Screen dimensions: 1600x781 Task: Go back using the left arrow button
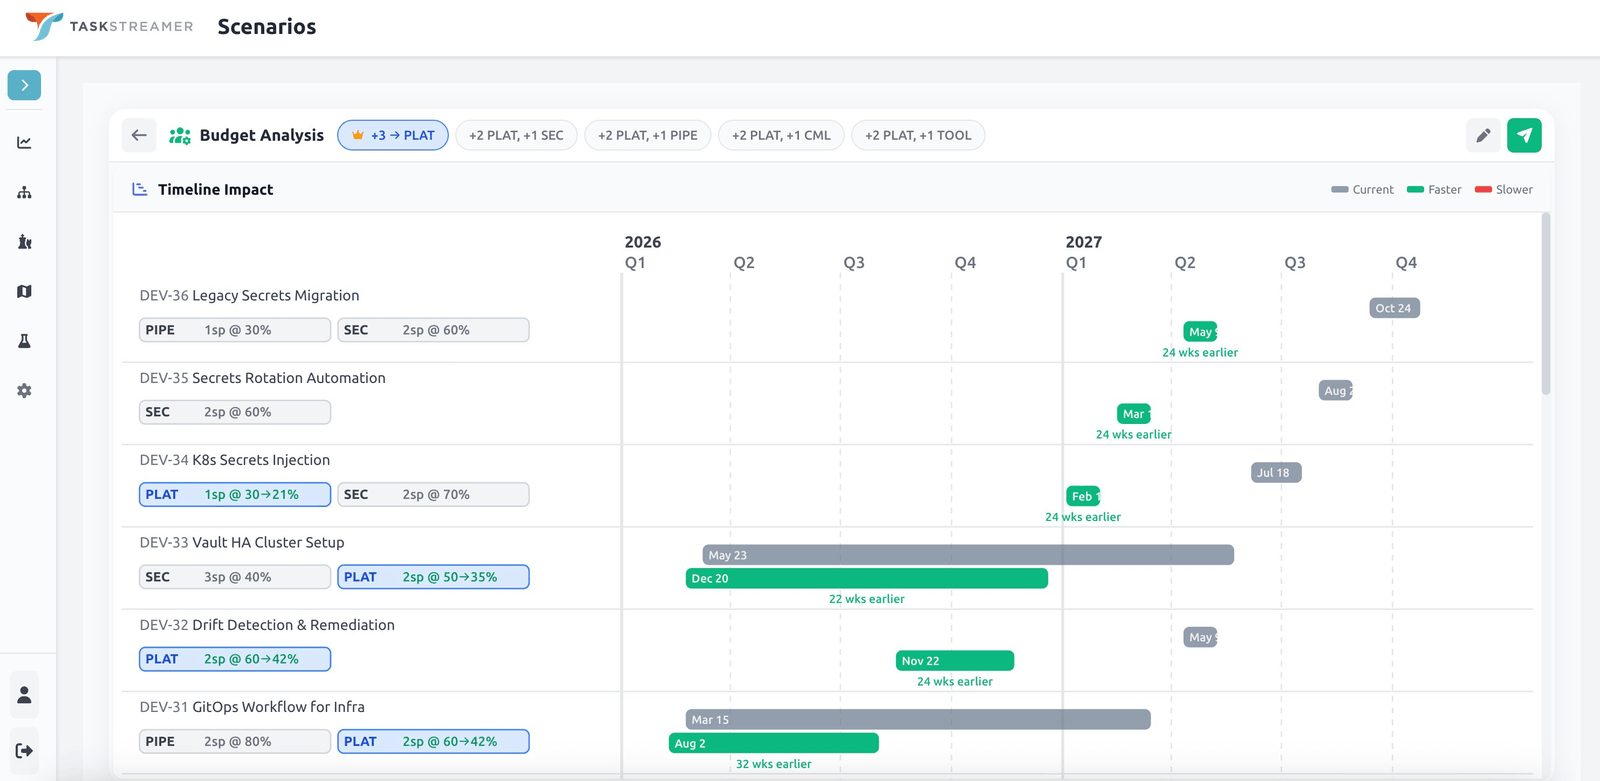coord(139,135)
